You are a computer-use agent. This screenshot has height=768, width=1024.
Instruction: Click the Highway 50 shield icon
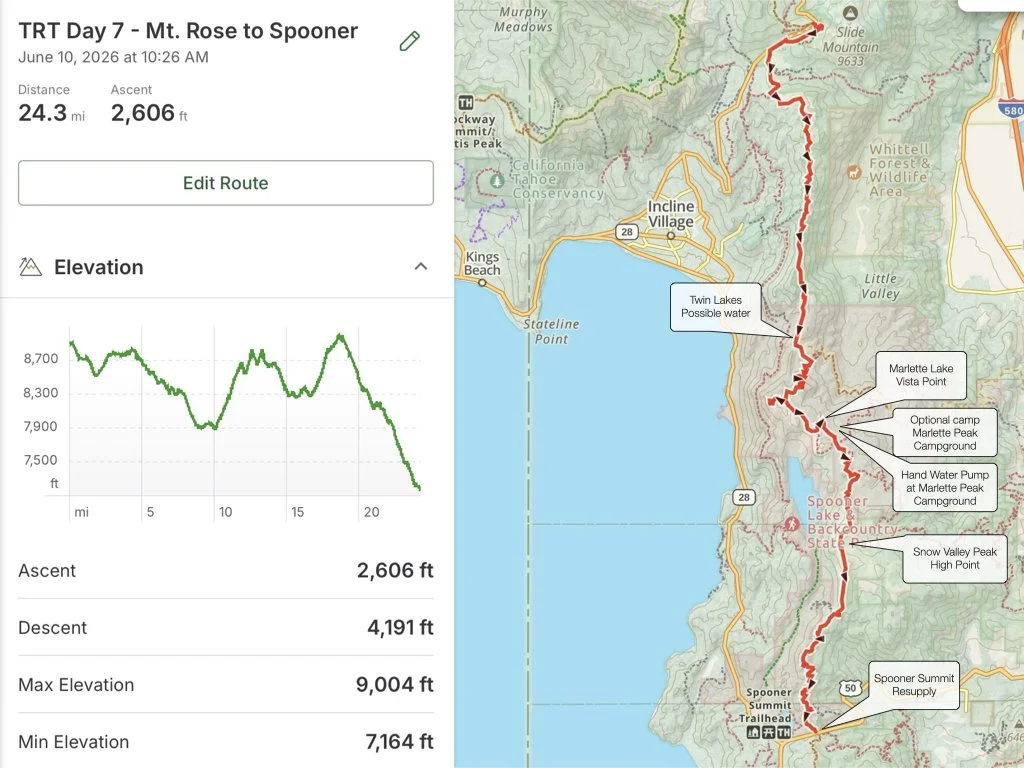click(850, 688)
